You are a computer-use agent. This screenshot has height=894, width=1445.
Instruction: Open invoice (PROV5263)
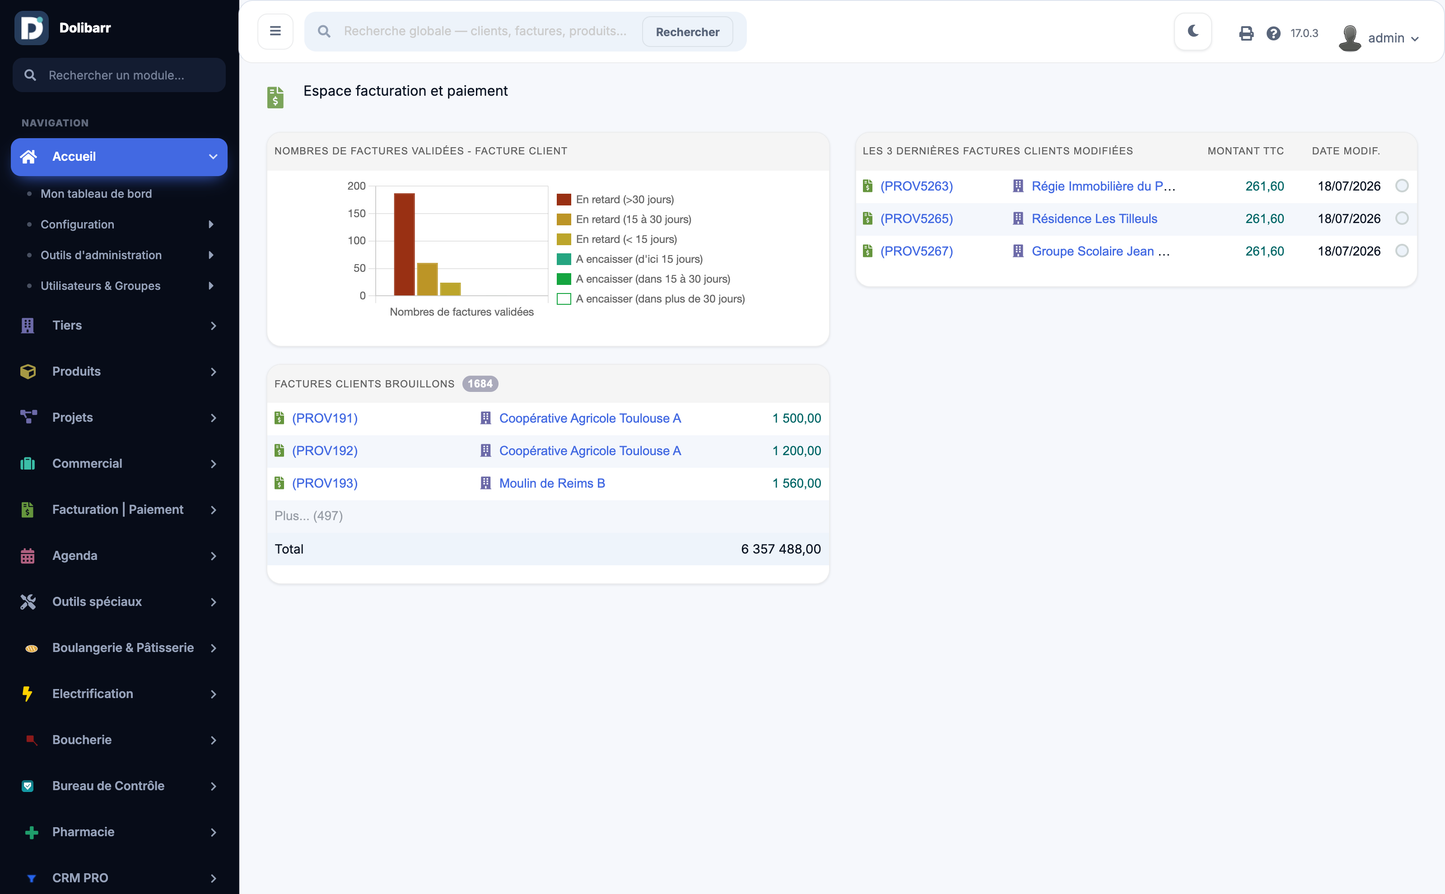917,187
